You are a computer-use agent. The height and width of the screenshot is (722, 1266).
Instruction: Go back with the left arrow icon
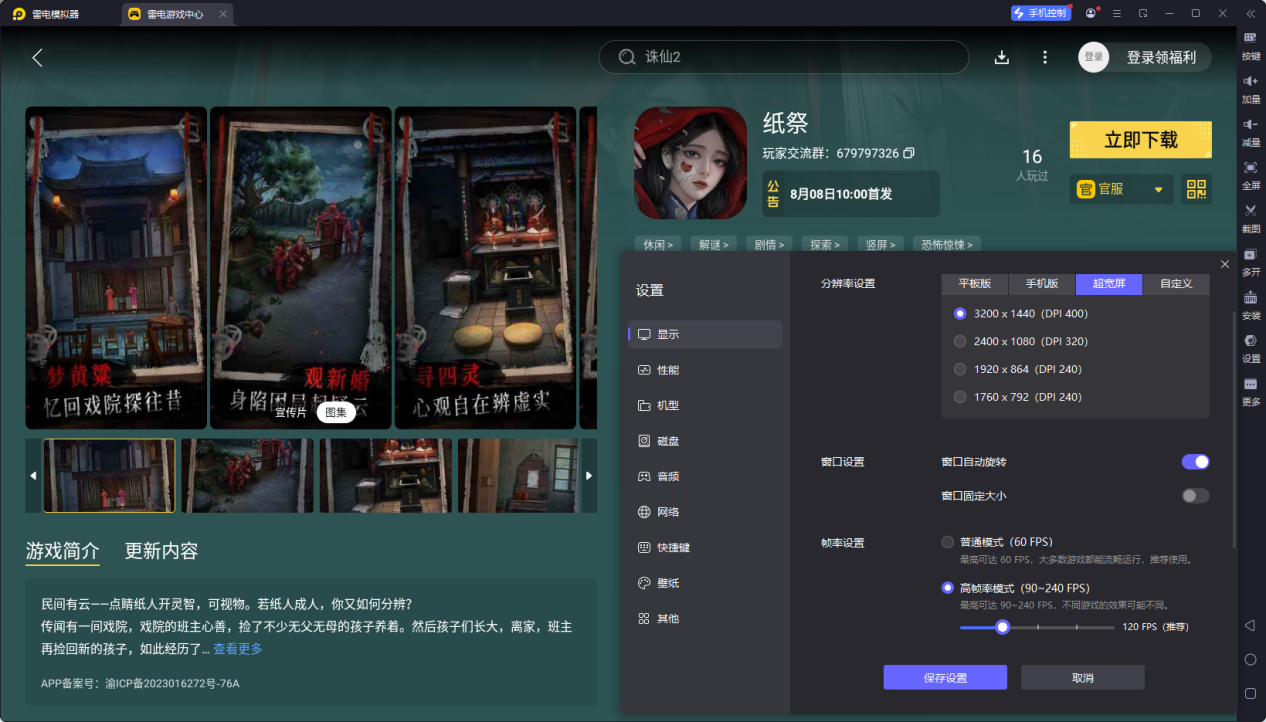click(x=37, y=58)
